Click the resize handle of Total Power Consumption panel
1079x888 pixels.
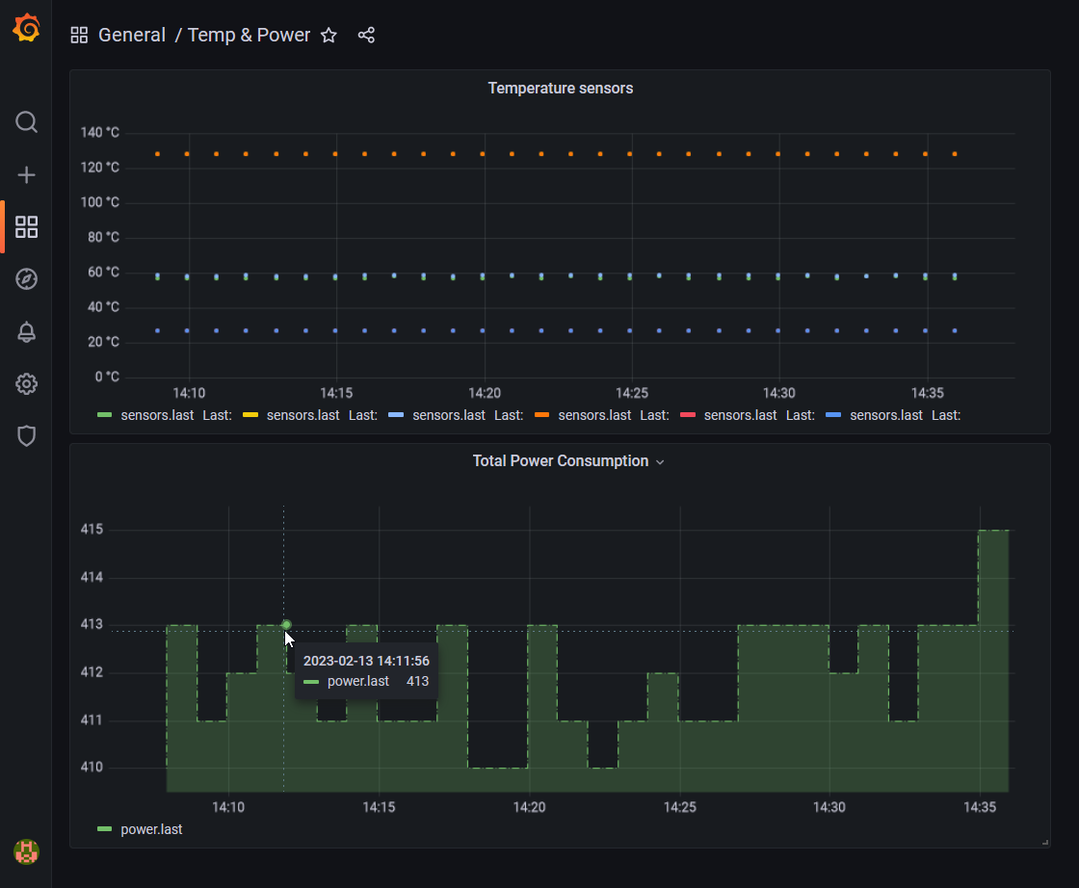click(1045, 843)
